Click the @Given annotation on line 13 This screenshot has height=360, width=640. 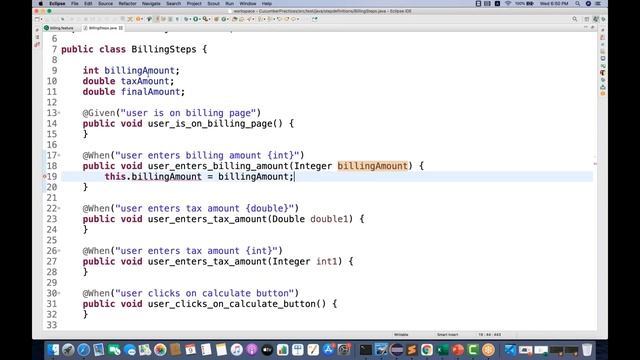pyautogui.click(x=99, y=113)
